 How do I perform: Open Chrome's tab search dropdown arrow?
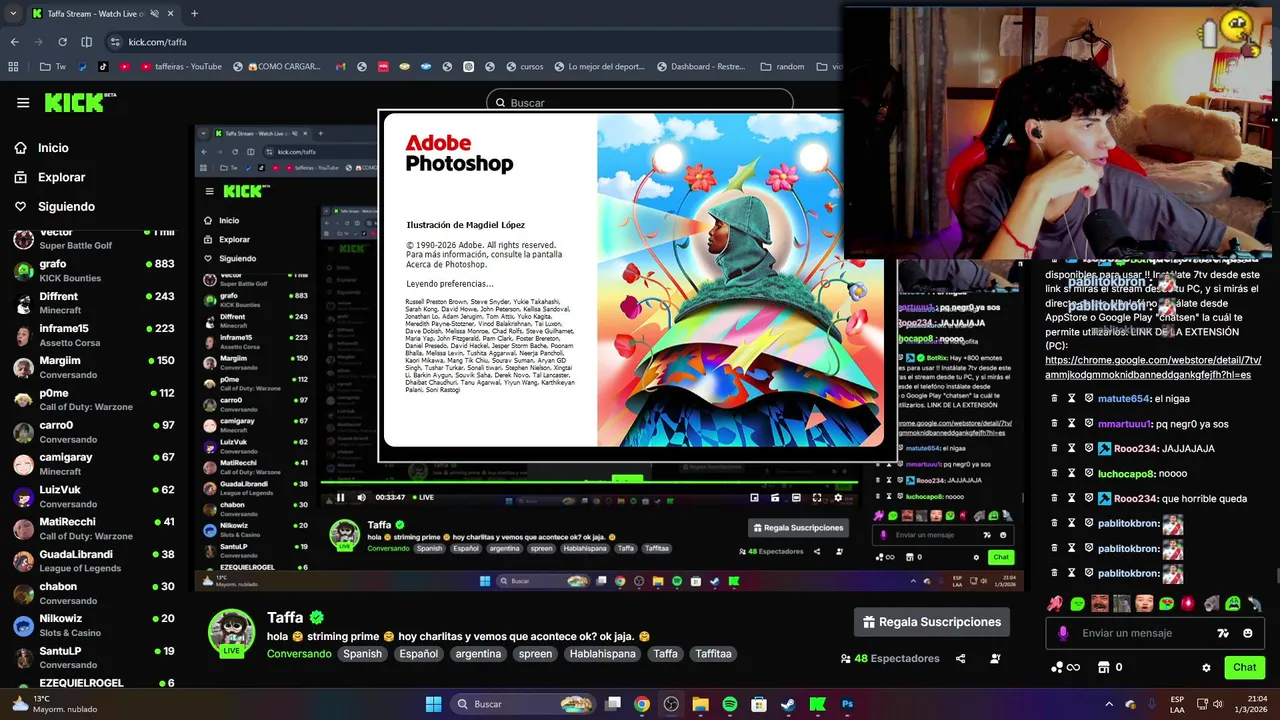11,14
